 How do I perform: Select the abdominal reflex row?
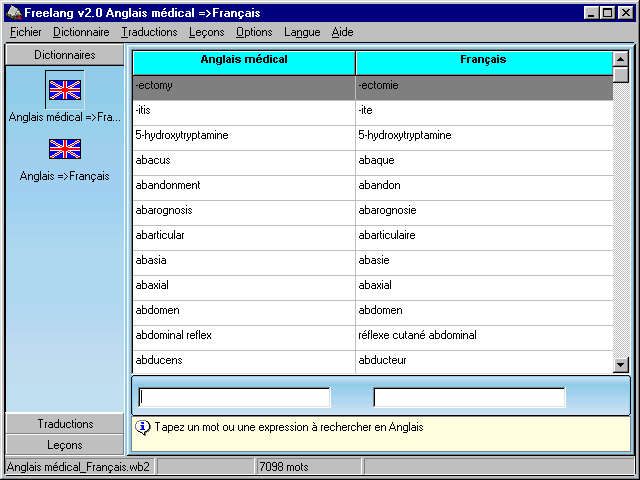[x=244, y=335]
